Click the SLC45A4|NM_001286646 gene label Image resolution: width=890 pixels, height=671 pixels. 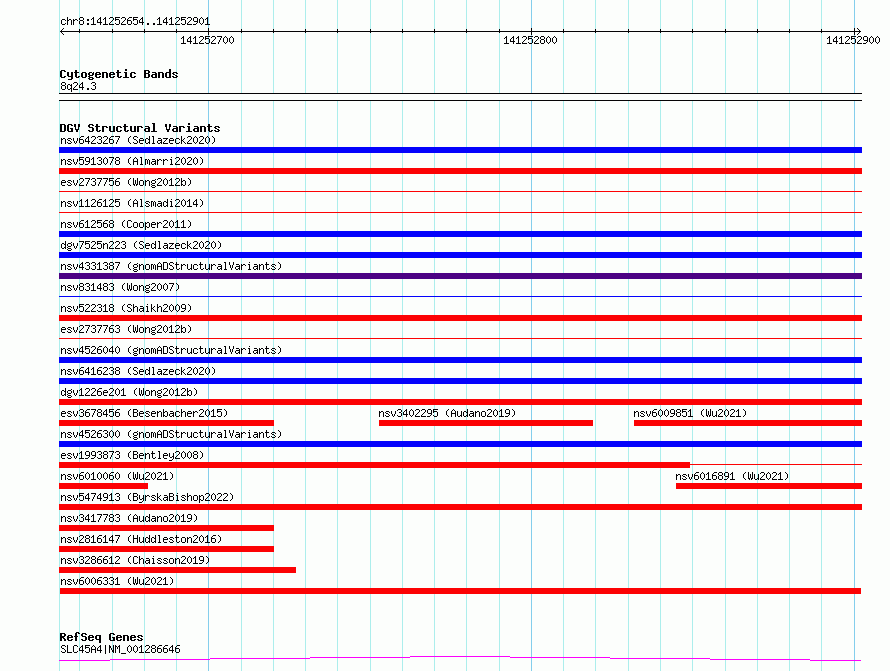click(x=120, y=649)
